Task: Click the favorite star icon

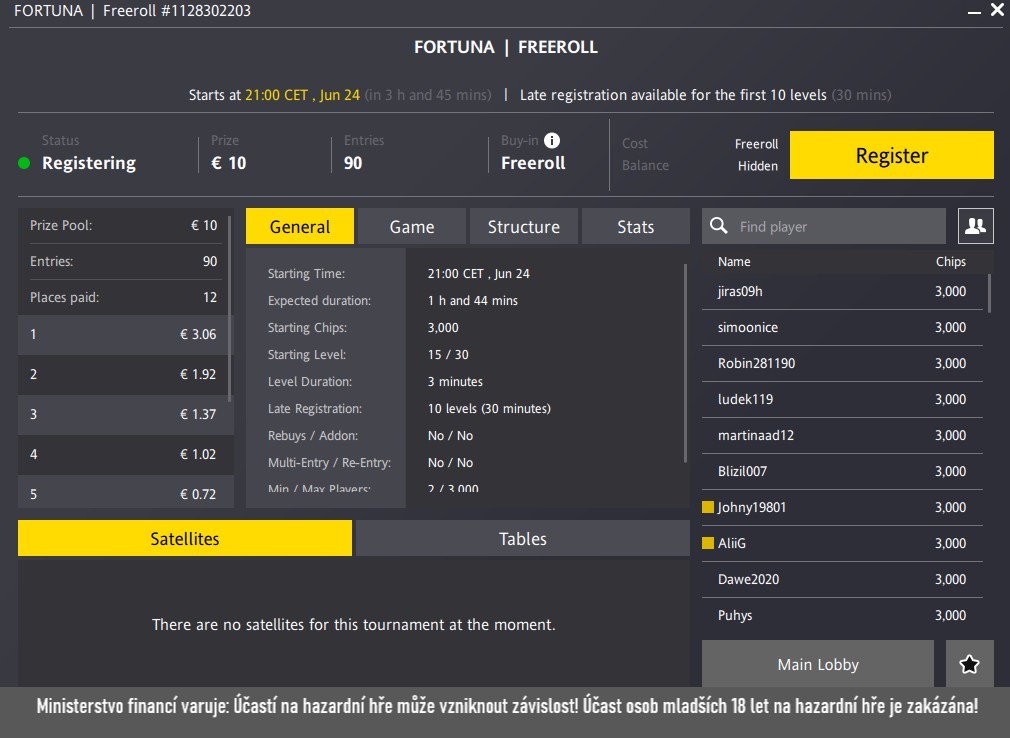Action: click(969, 663)
